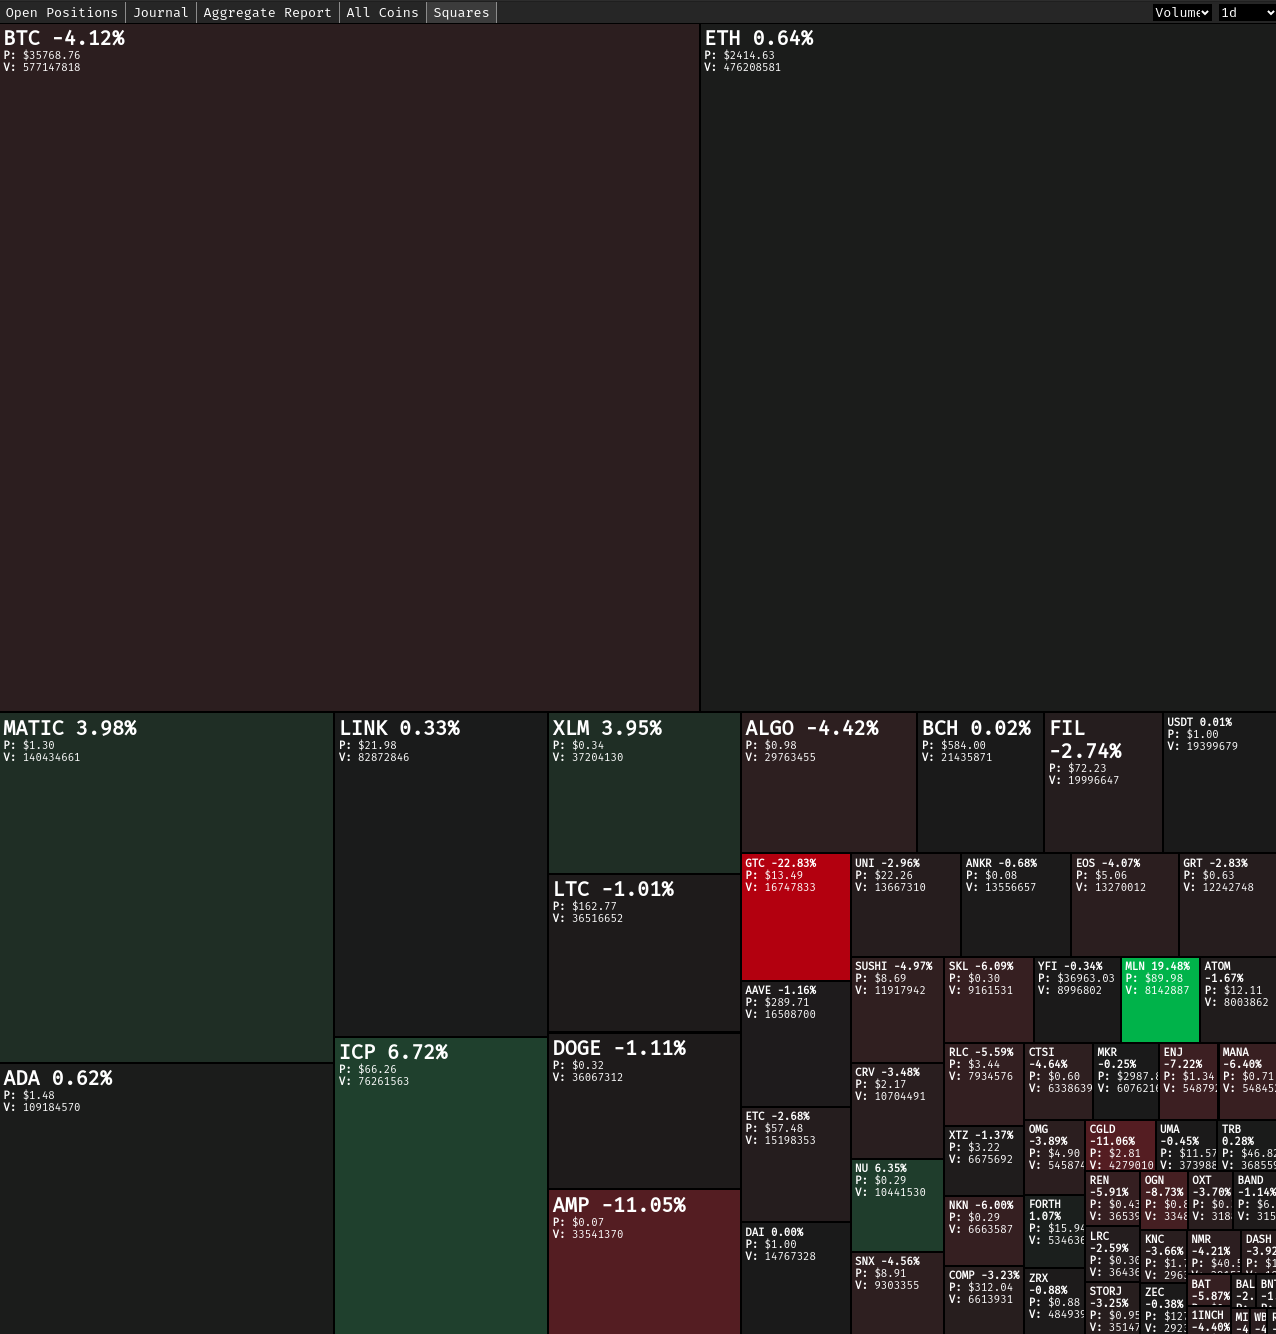
Task: Select the CRV -3.48% tile
Action: pos(897,1111)
